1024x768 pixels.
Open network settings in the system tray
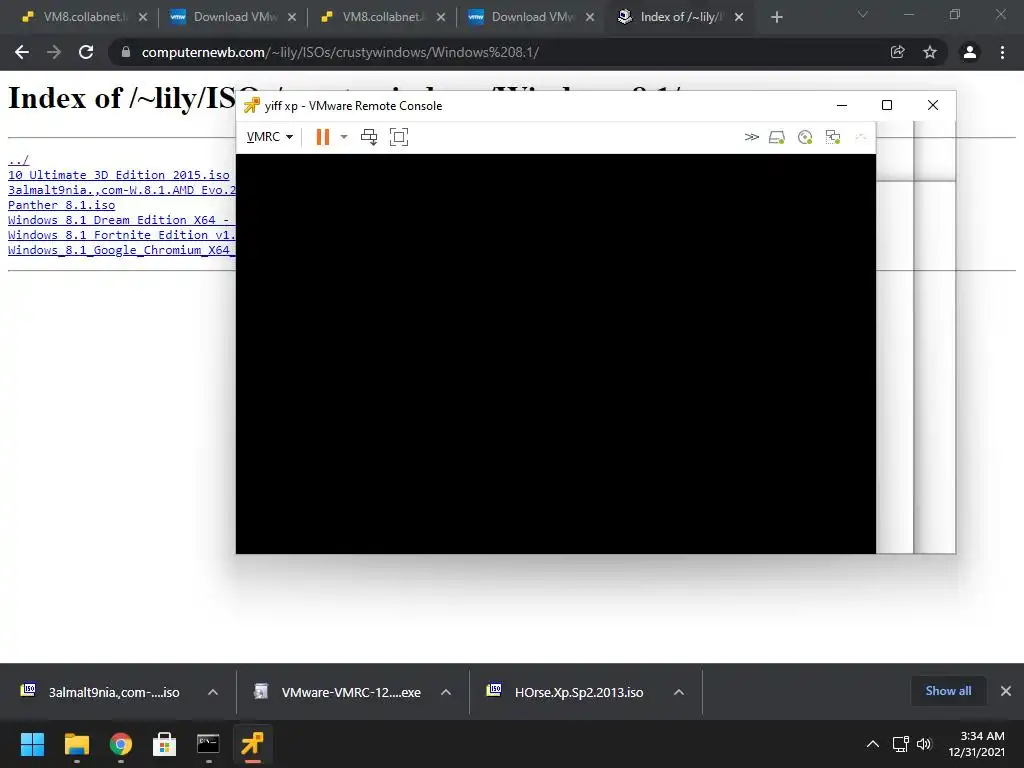[x=901, y=744]
